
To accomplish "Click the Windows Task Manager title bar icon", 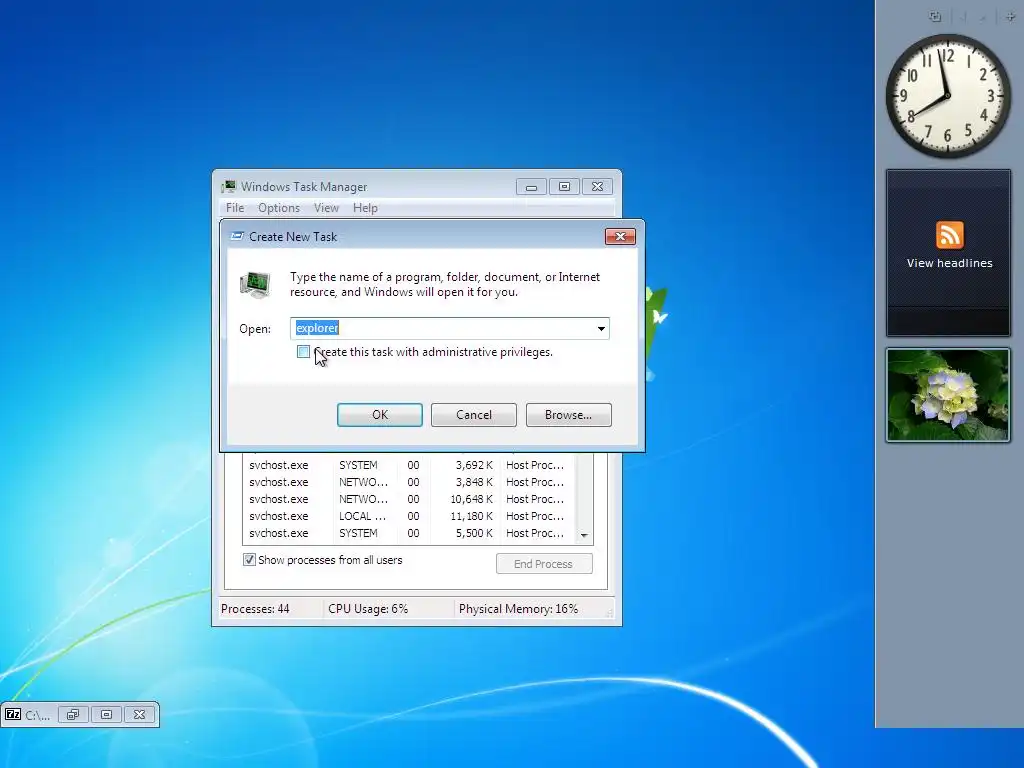I will point(229,187).
